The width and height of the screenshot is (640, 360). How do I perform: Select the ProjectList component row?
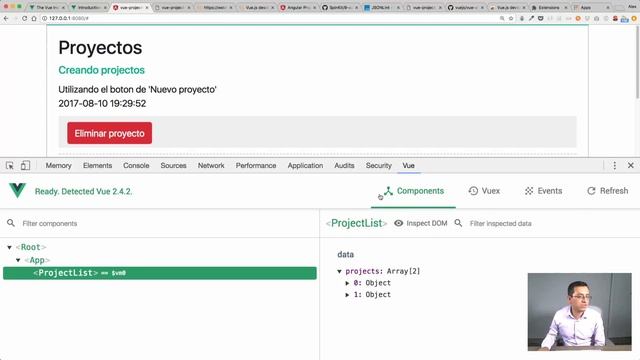tap(160, 273)
